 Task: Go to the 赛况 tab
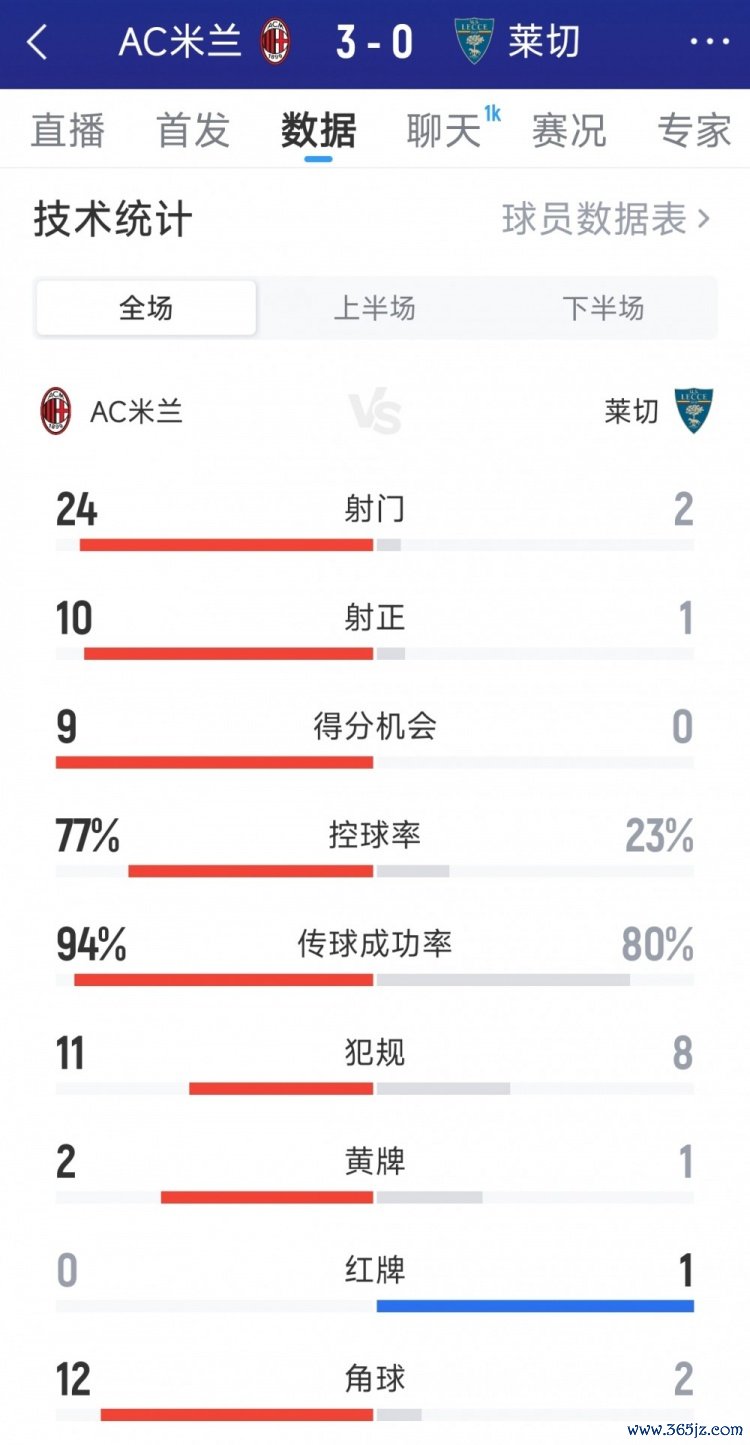click(x=569, y=131)
